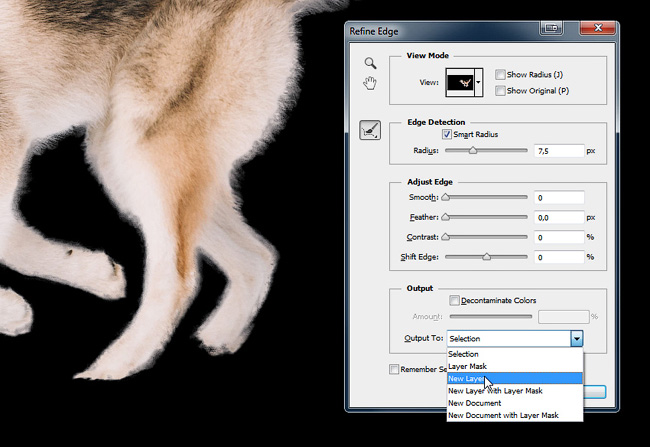Choose New Document with Layer Mask option
This screenshot has width=650, height=447.
click(x=515, y=415)
